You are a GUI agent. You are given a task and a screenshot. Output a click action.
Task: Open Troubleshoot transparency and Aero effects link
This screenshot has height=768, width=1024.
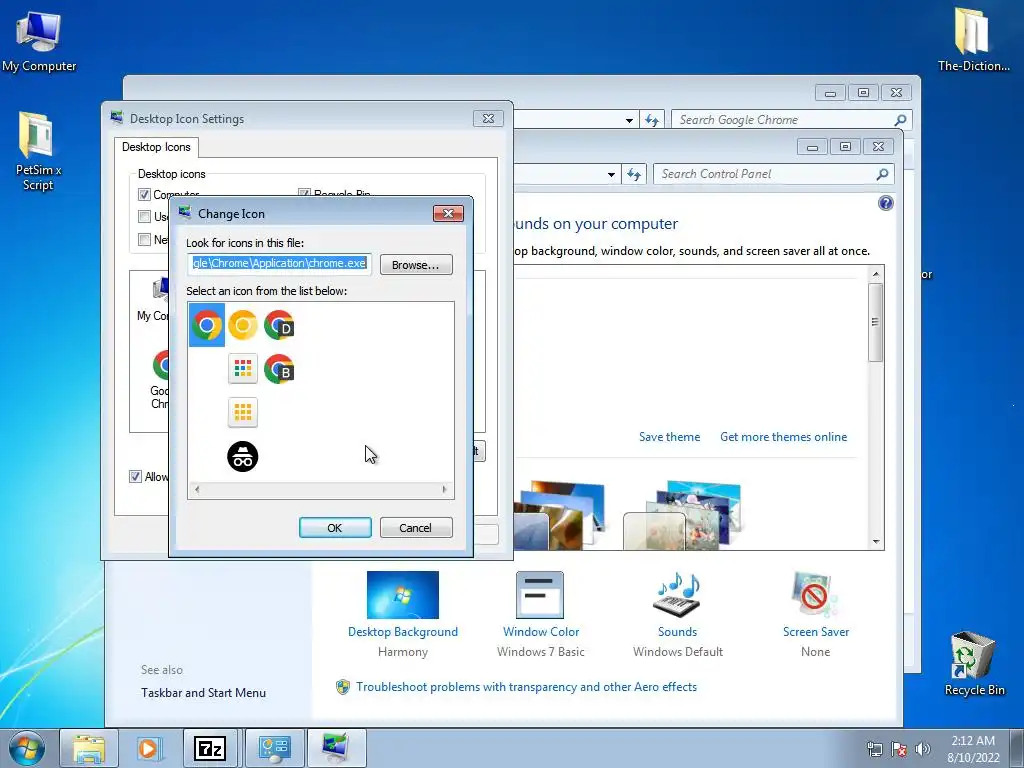[x=526, y=687]
